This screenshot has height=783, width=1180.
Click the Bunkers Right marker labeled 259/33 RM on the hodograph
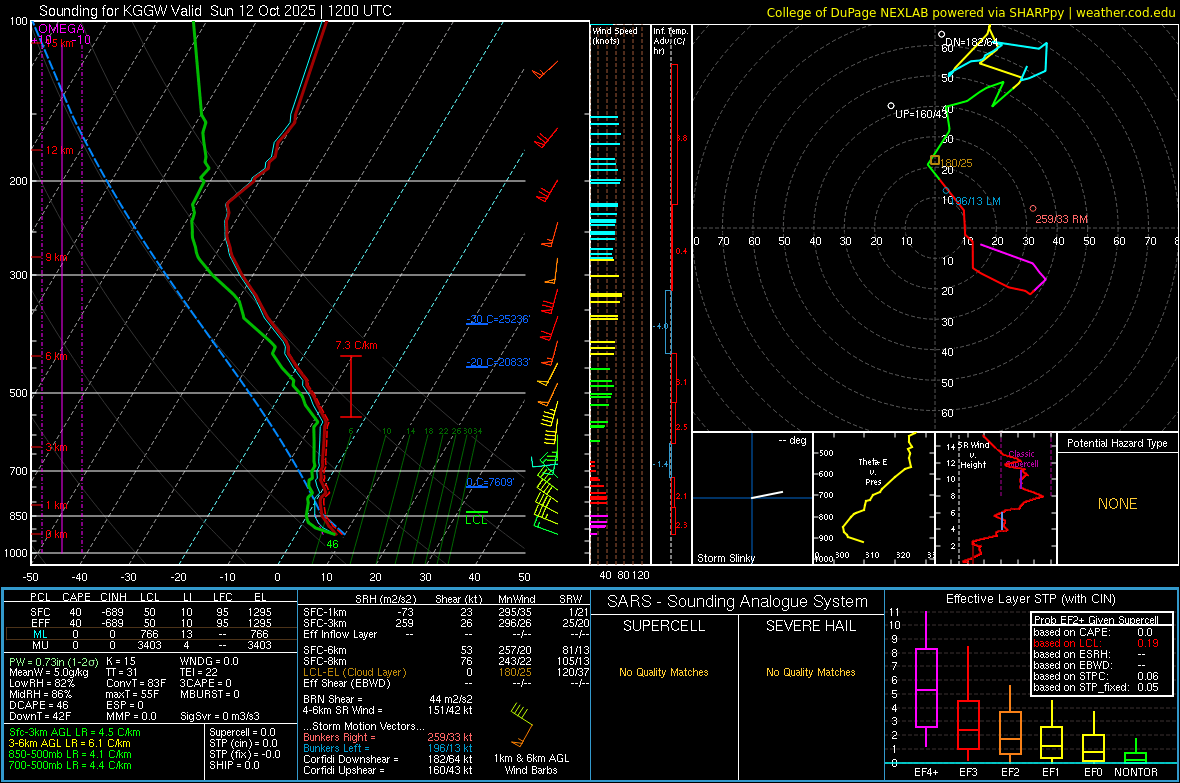coord(1032,209)
